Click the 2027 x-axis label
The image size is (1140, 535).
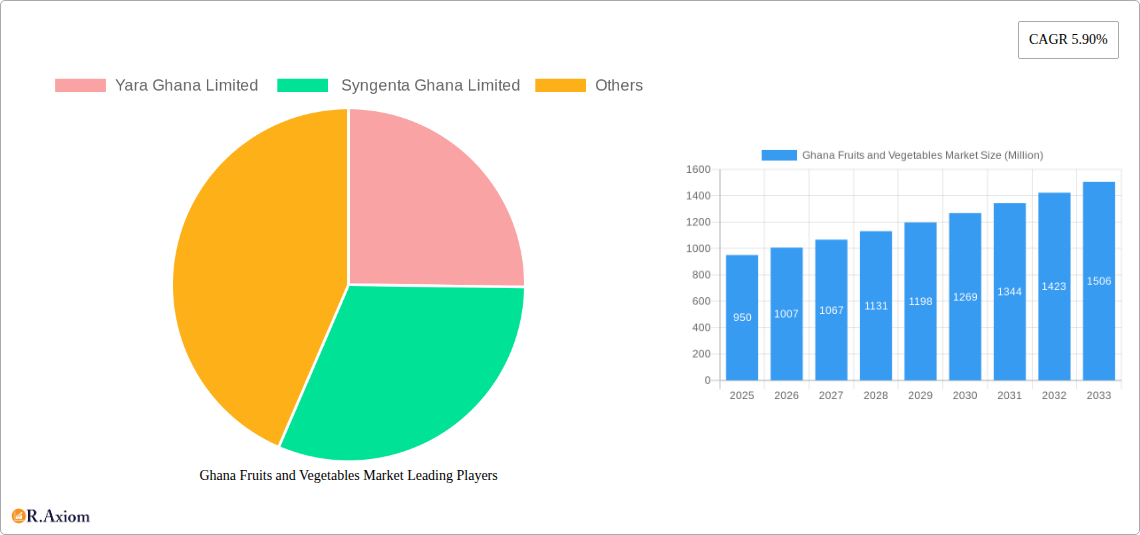click(832, 395)
